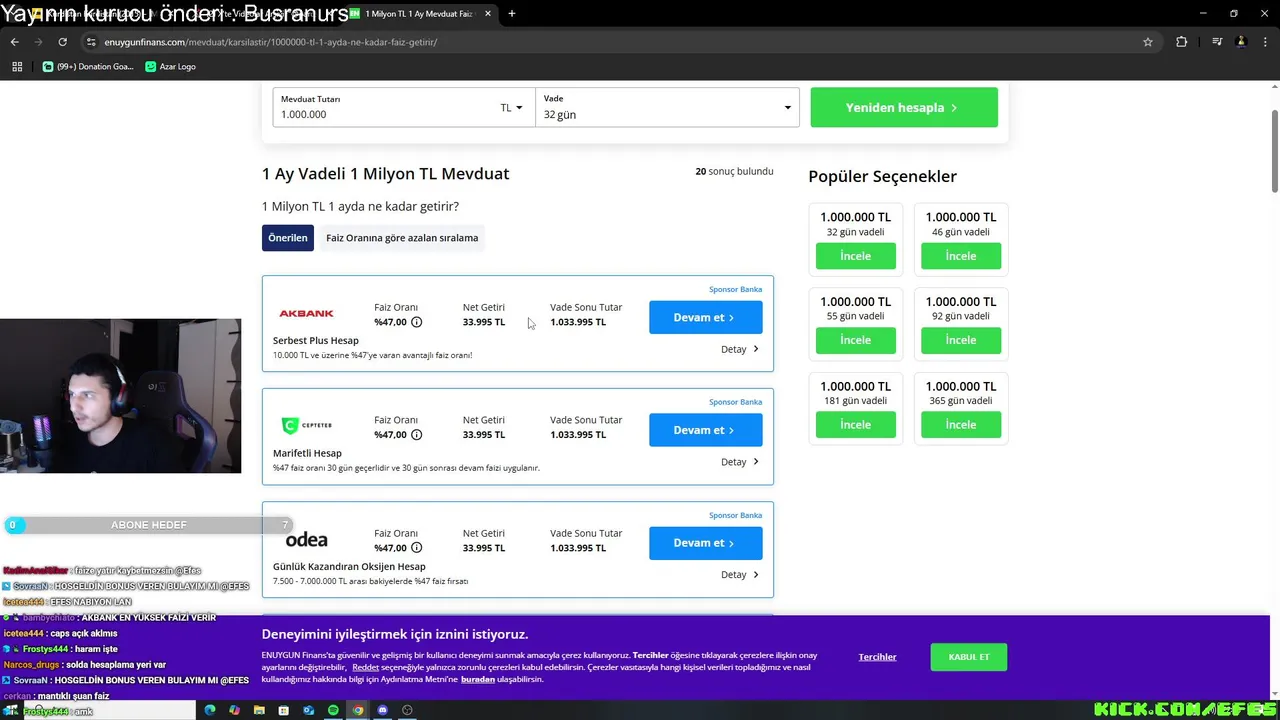This screenshot has width=1280, height=720.
Task: Open Microsoft Edge from the taskbar
Action: [x=210, y=710]
